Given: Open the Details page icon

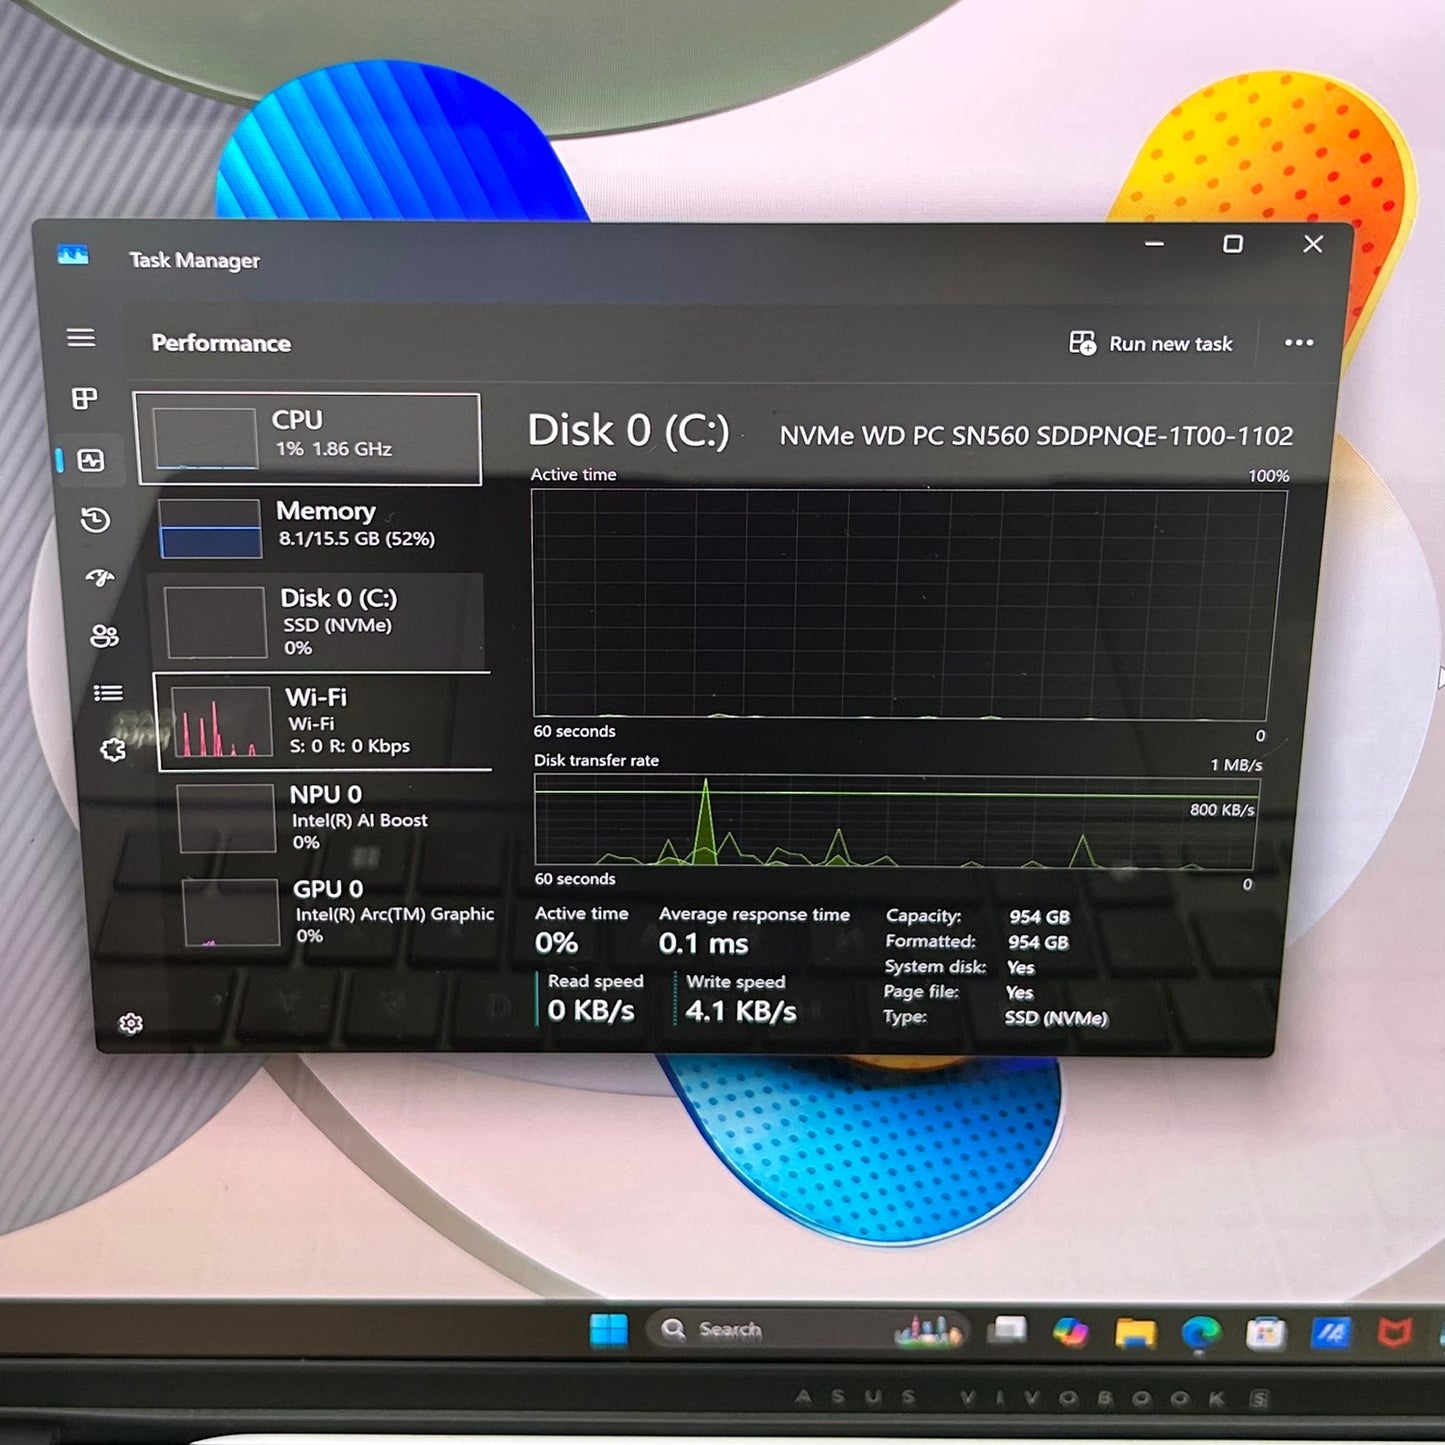Looking at the screenshot, I should 108,693.
